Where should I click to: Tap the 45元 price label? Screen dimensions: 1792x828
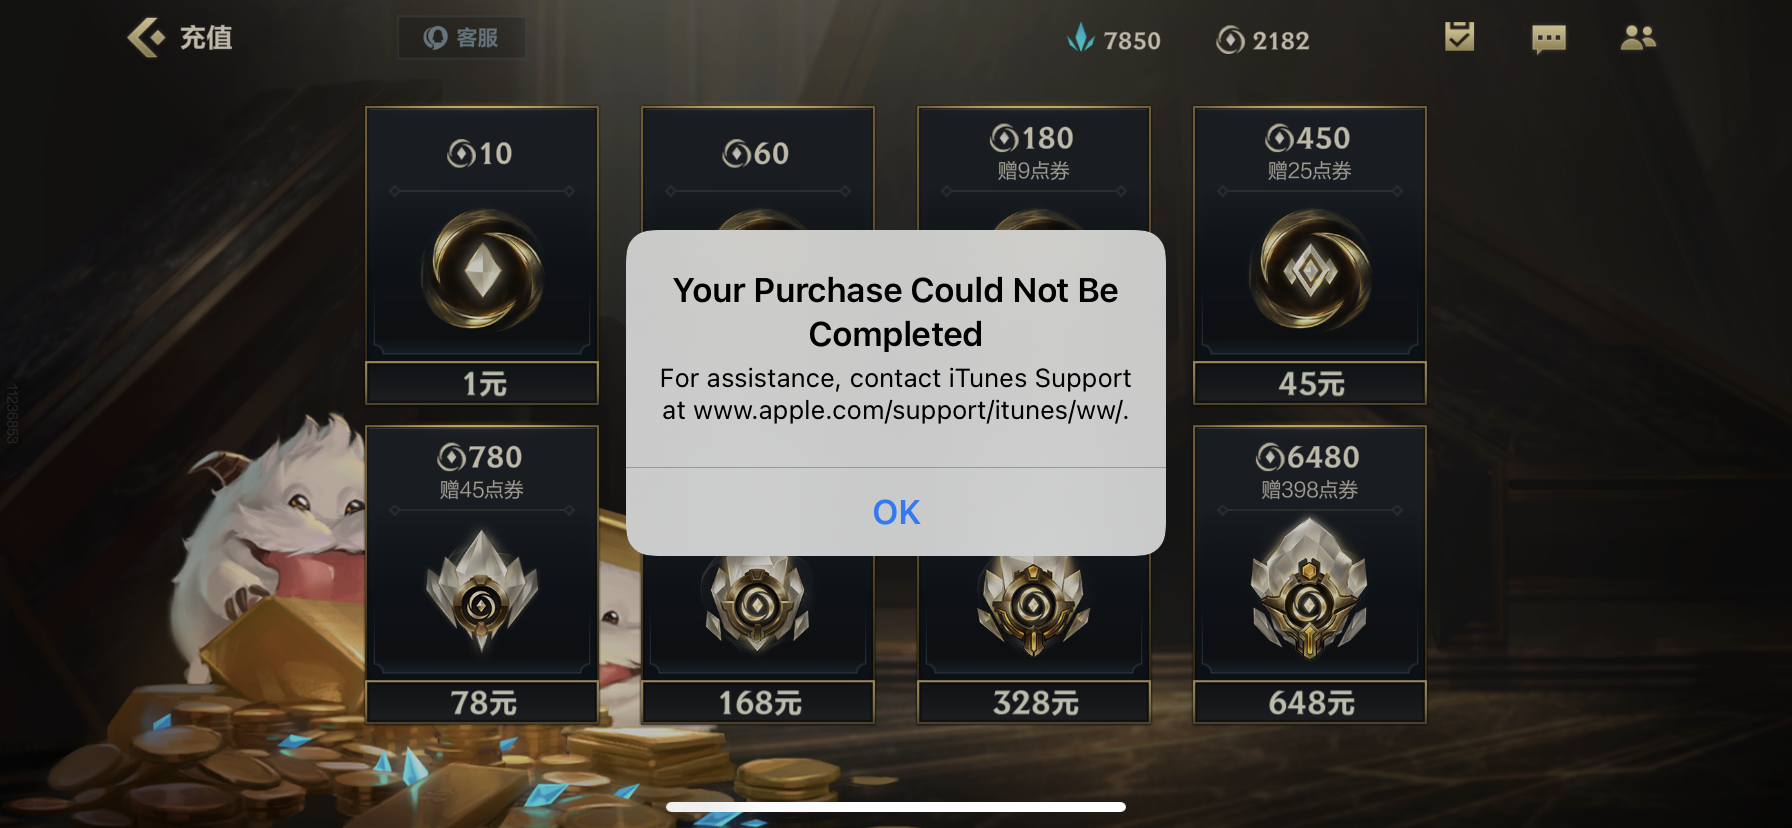pos(1310,383)
